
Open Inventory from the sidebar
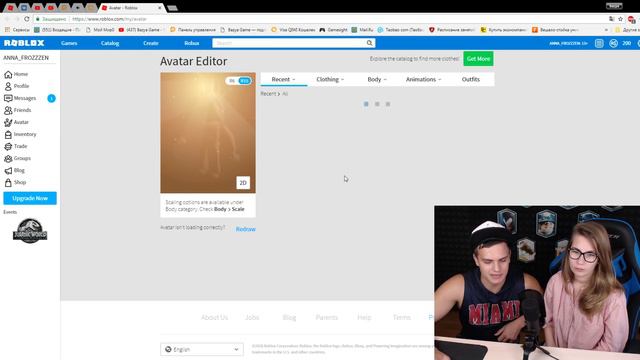(20, 134)
